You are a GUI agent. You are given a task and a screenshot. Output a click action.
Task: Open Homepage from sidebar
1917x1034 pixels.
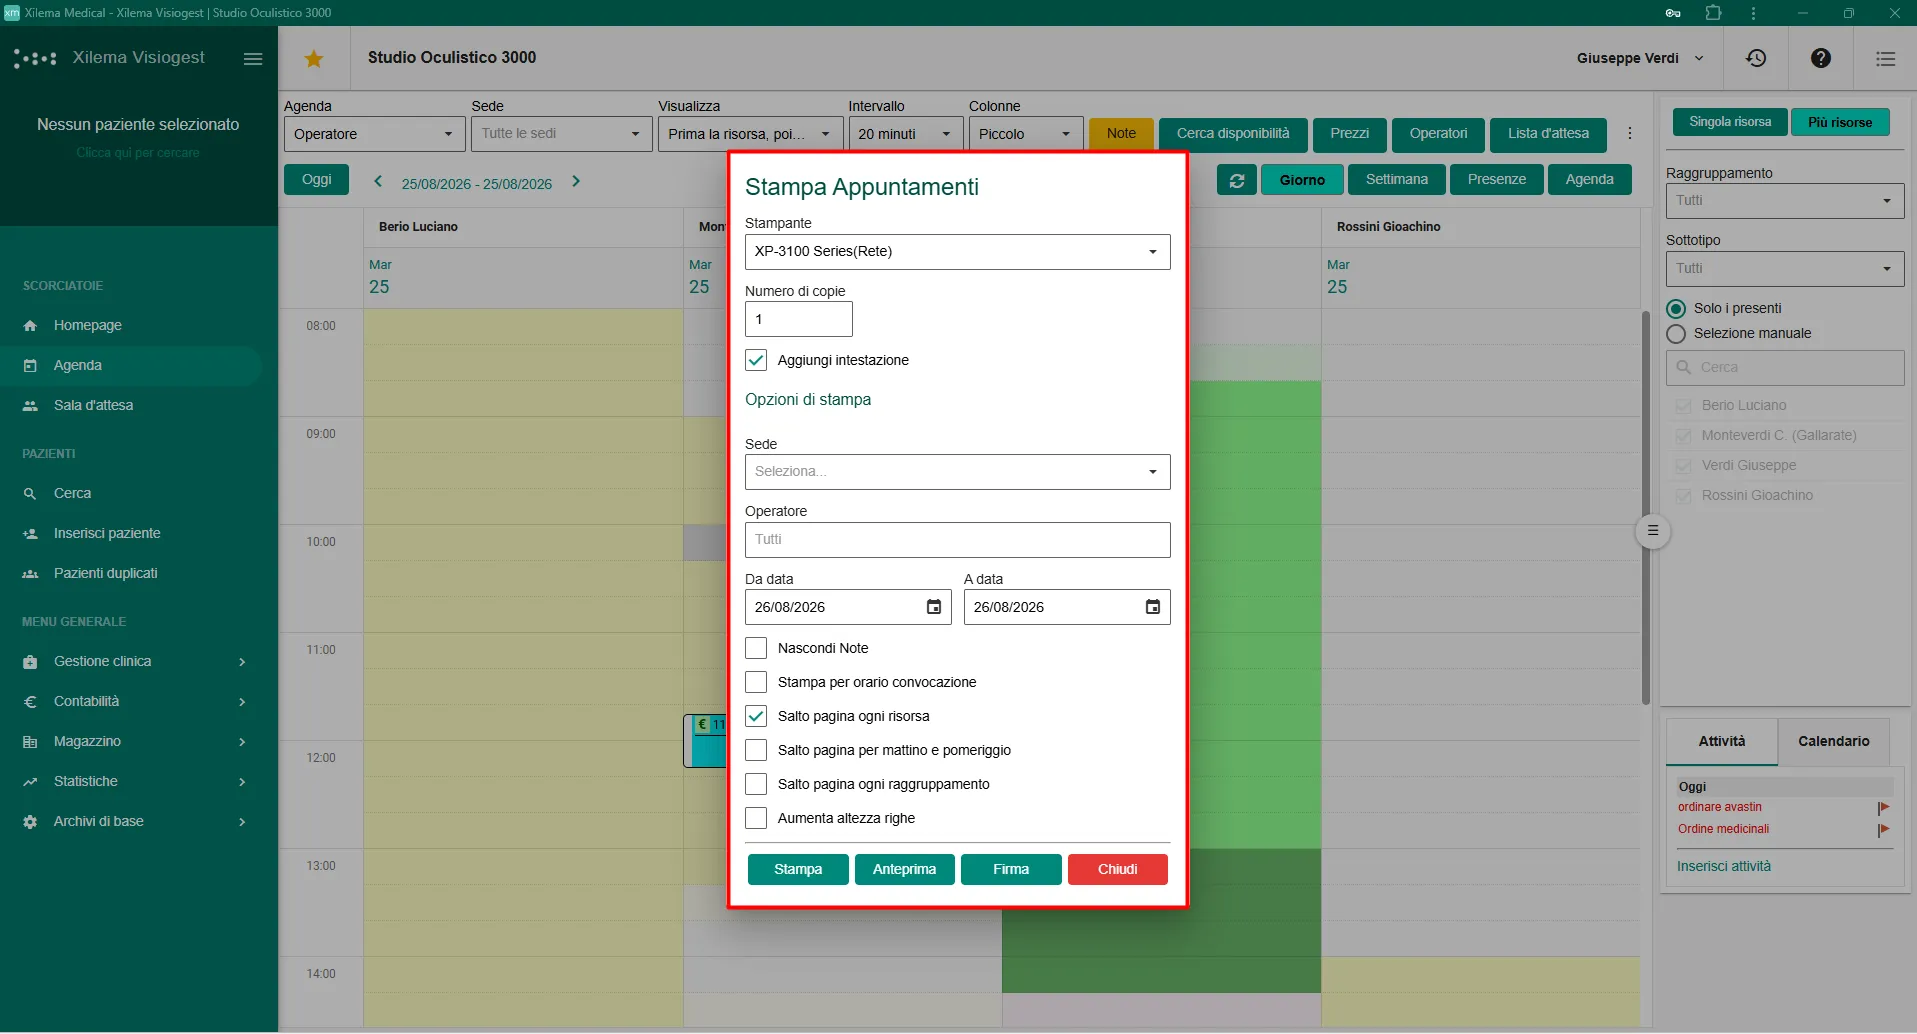coord(88,326)
